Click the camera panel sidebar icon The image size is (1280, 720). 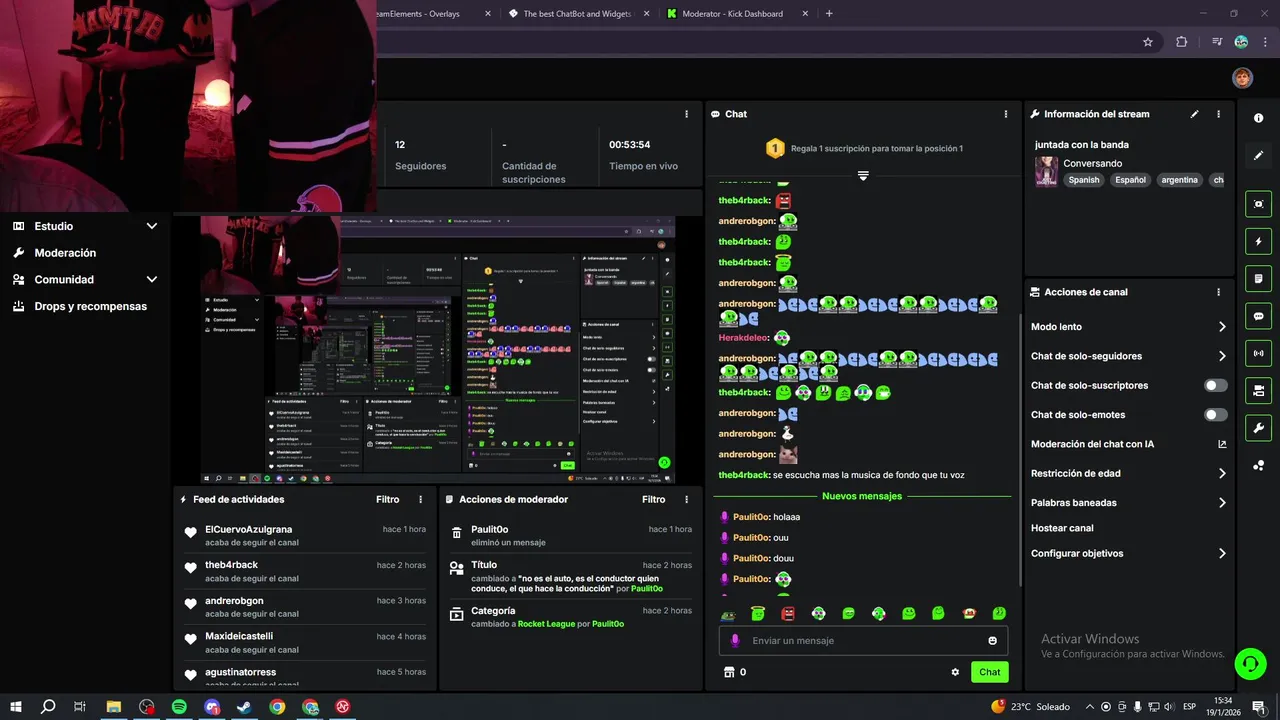click(x=1258, y=390)
